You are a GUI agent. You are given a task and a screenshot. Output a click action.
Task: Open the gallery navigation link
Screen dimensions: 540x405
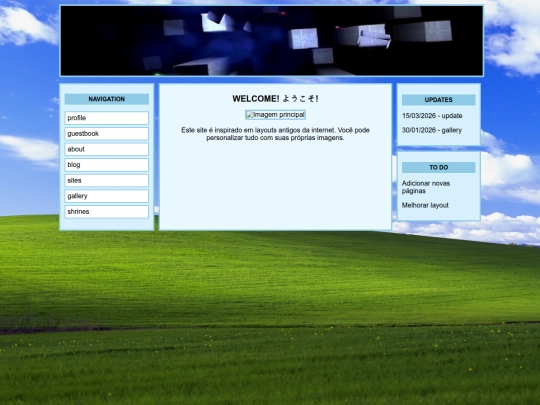point(106,196)
